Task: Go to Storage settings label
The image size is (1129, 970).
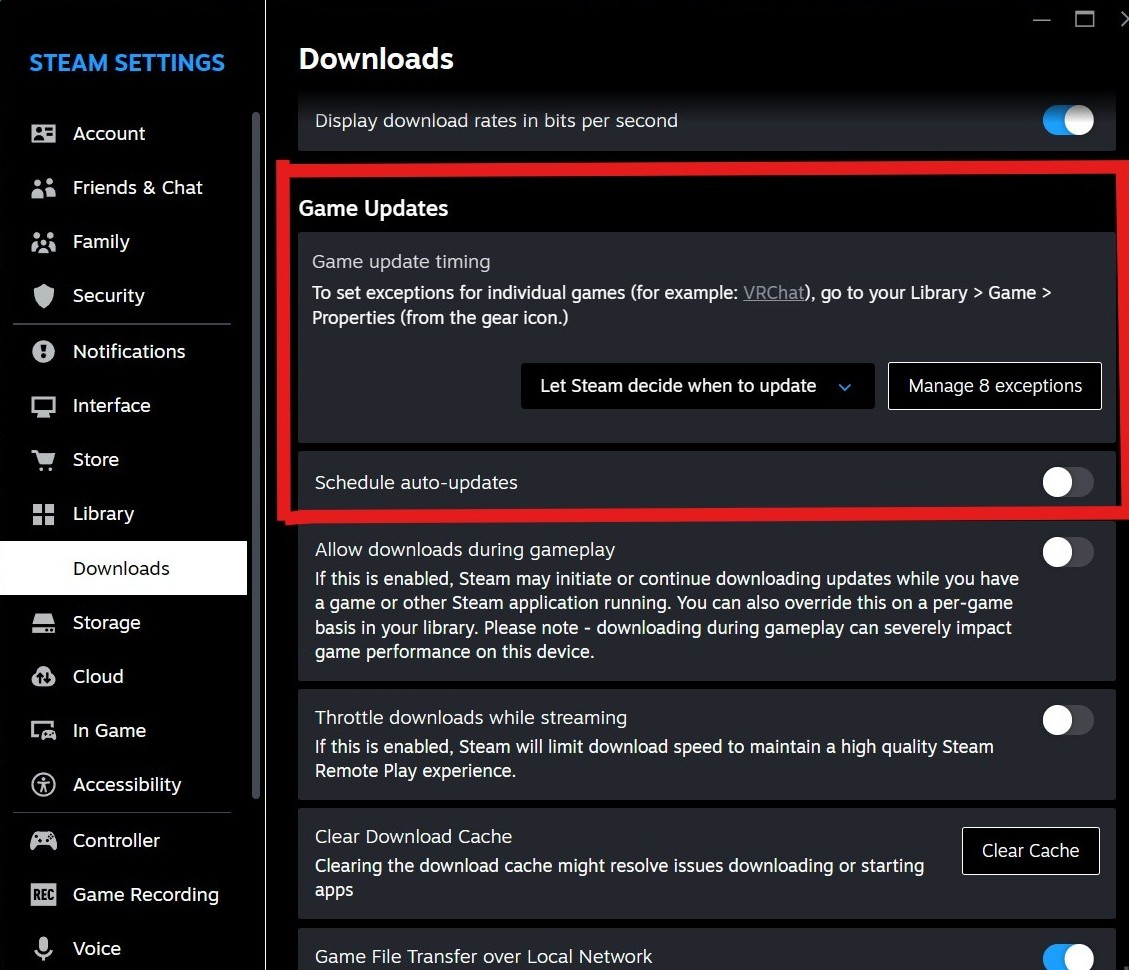Action: point(107,623)
